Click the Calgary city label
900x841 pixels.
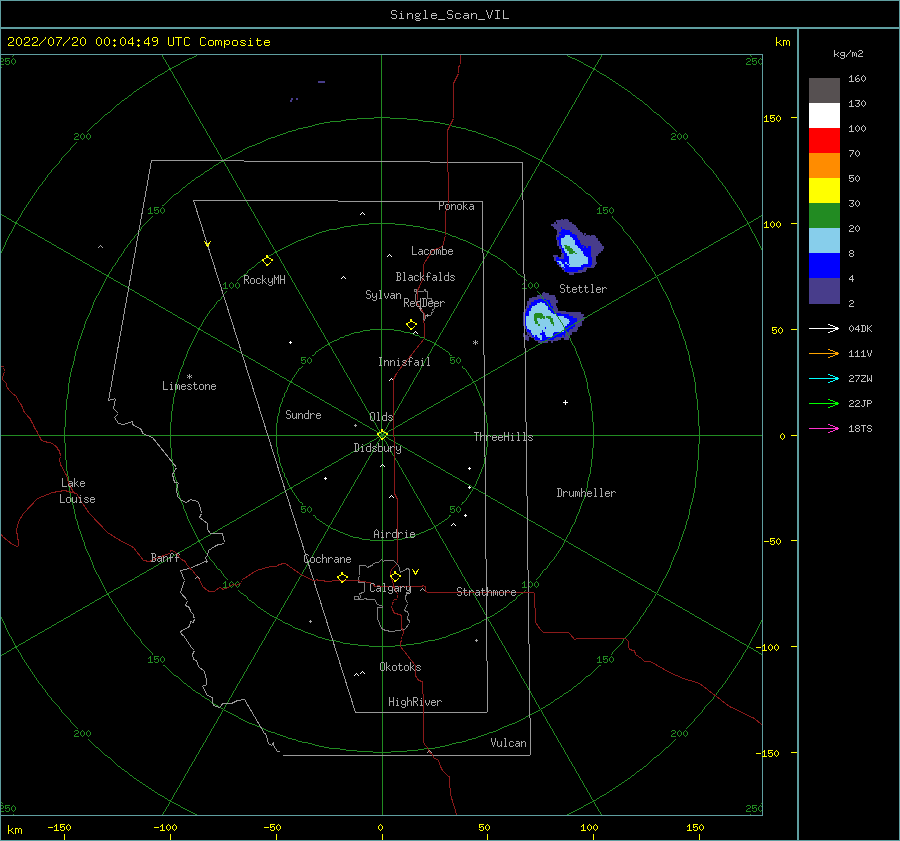(x=390, y=588)
